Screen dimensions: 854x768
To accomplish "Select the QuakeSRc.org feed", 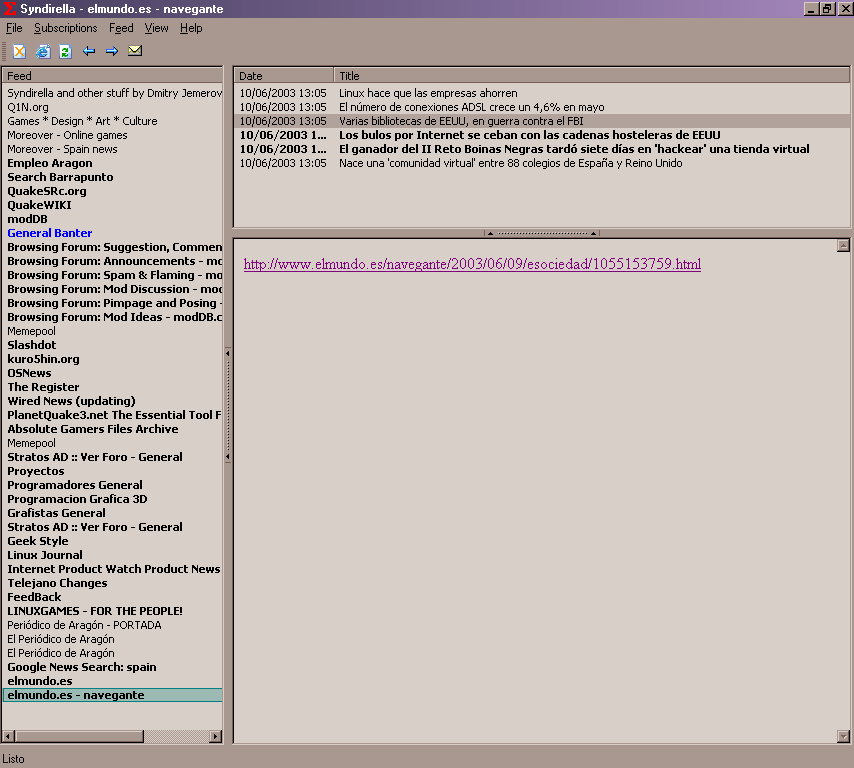I will 113,191.
